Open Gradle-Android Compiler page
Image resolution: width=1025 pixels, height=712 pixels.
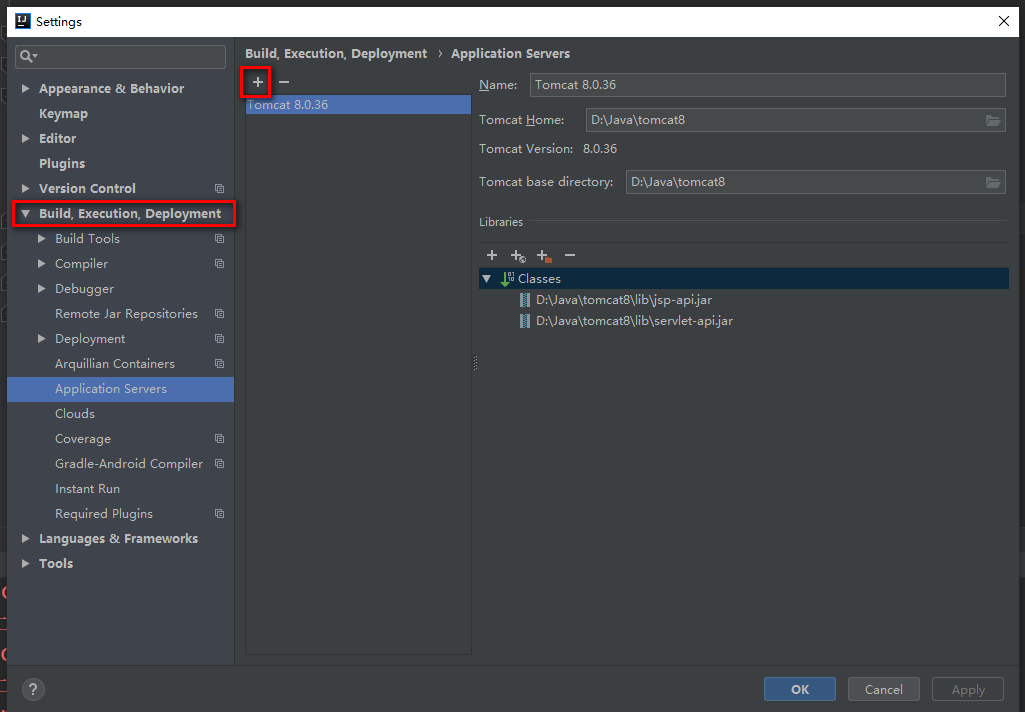(x=129, y=464)
